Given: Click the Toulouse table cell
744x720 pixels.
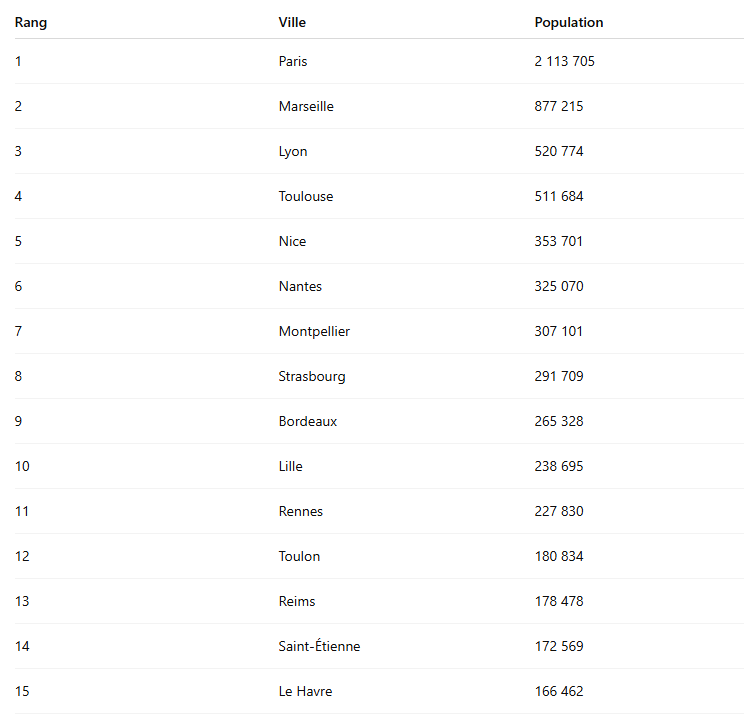Looking at the screenshot, I should tap(306, 196).
